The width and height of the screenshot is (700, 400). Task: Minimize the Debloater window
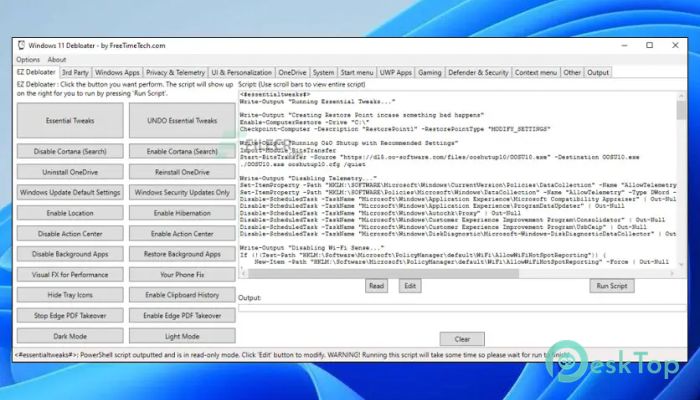[x=625, y=46]
